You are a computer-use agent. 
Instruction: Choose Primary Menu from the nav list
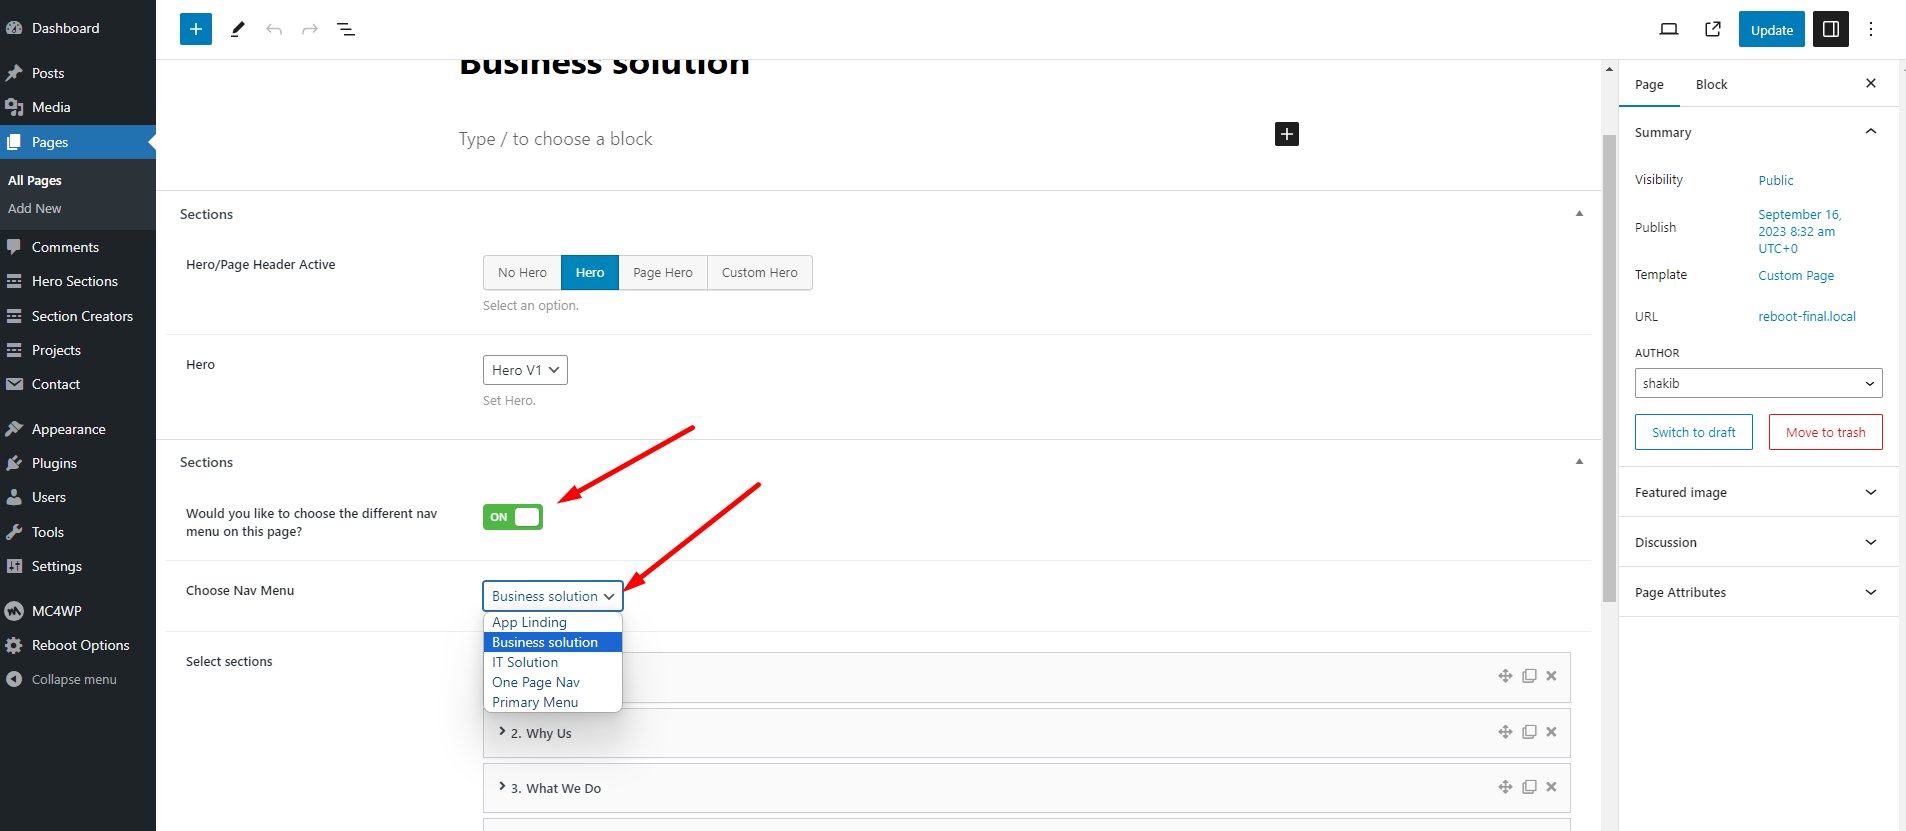tap(535, 702)
